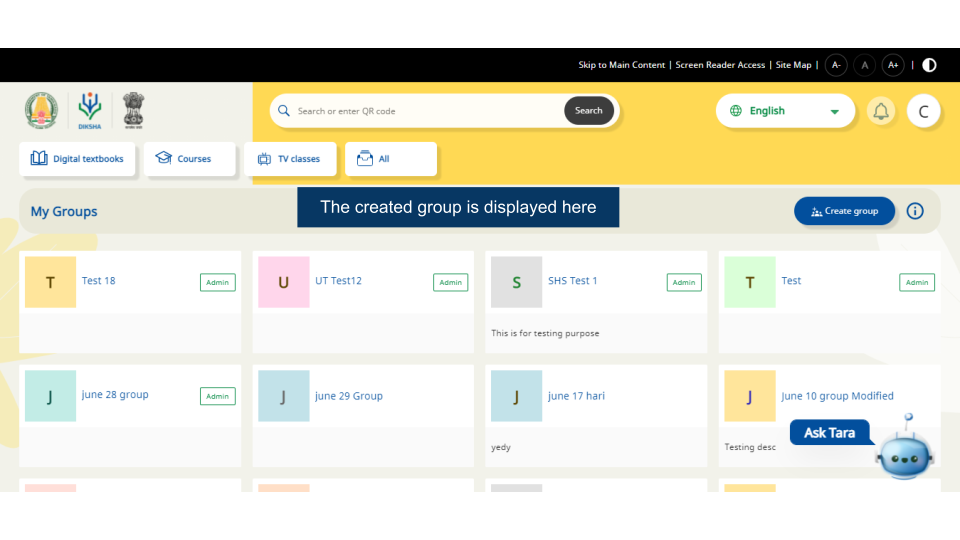Viewport: 960px width, 540px height.
Task: Decrease font size with A- button
Action: [x=836, y=65]
